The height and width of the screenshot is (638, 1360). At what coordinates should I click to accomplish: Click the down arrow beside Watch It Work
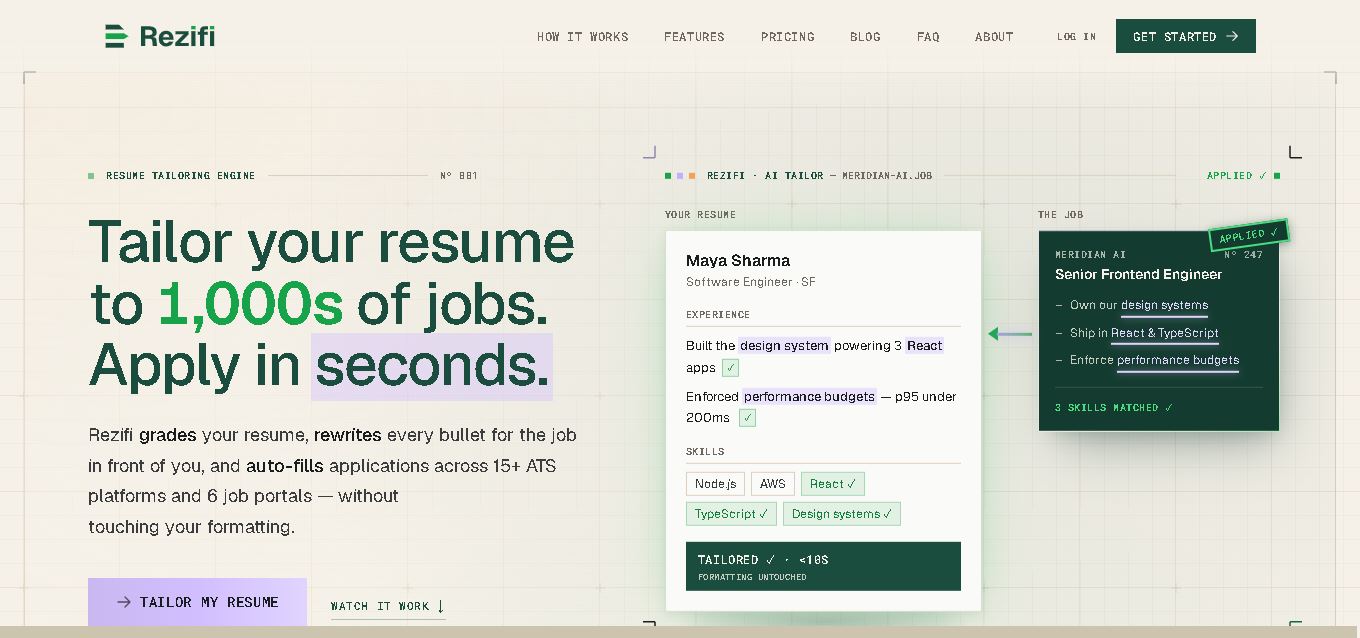pos(440,606)
